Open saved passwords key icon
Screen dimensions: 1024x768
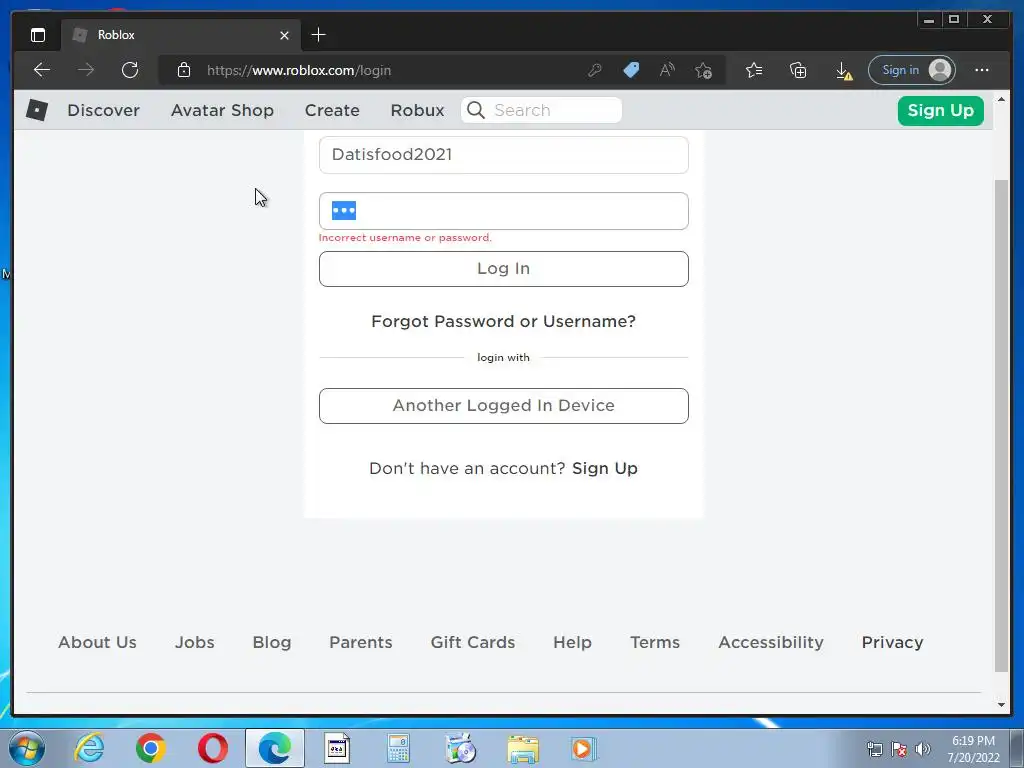pyautogui.click(x=594, y=70)
